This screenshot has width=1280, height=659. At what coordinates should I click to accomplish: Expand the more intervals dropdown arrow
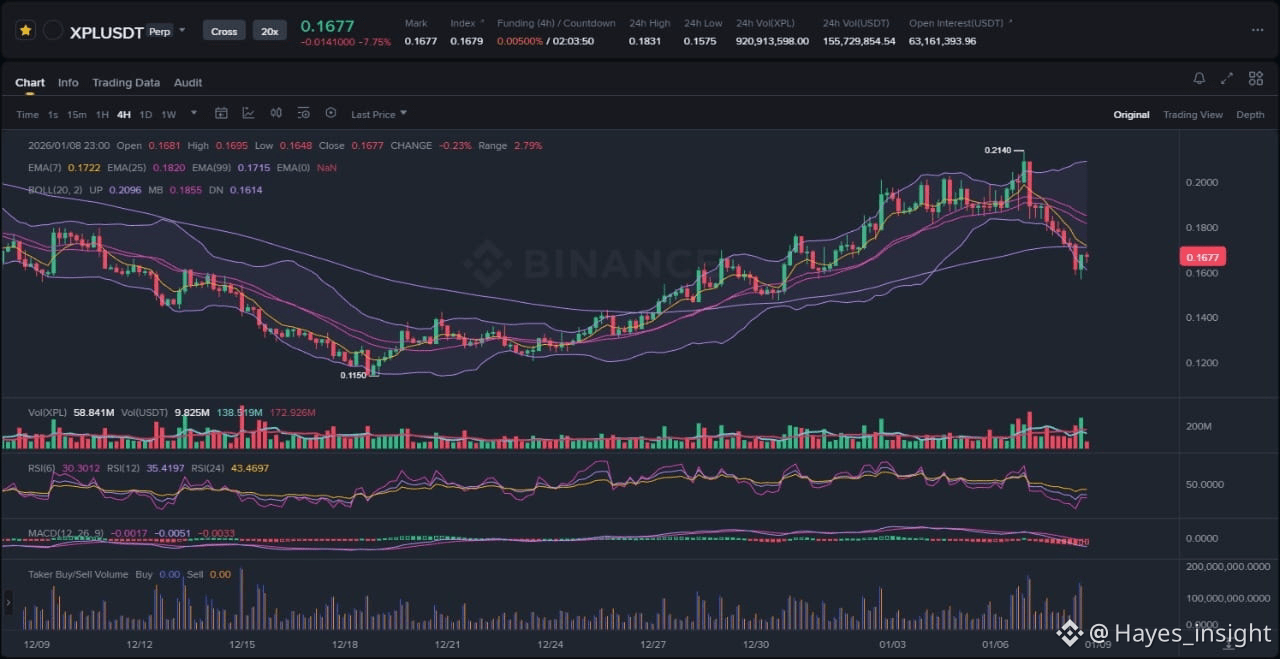click(194, 113)
